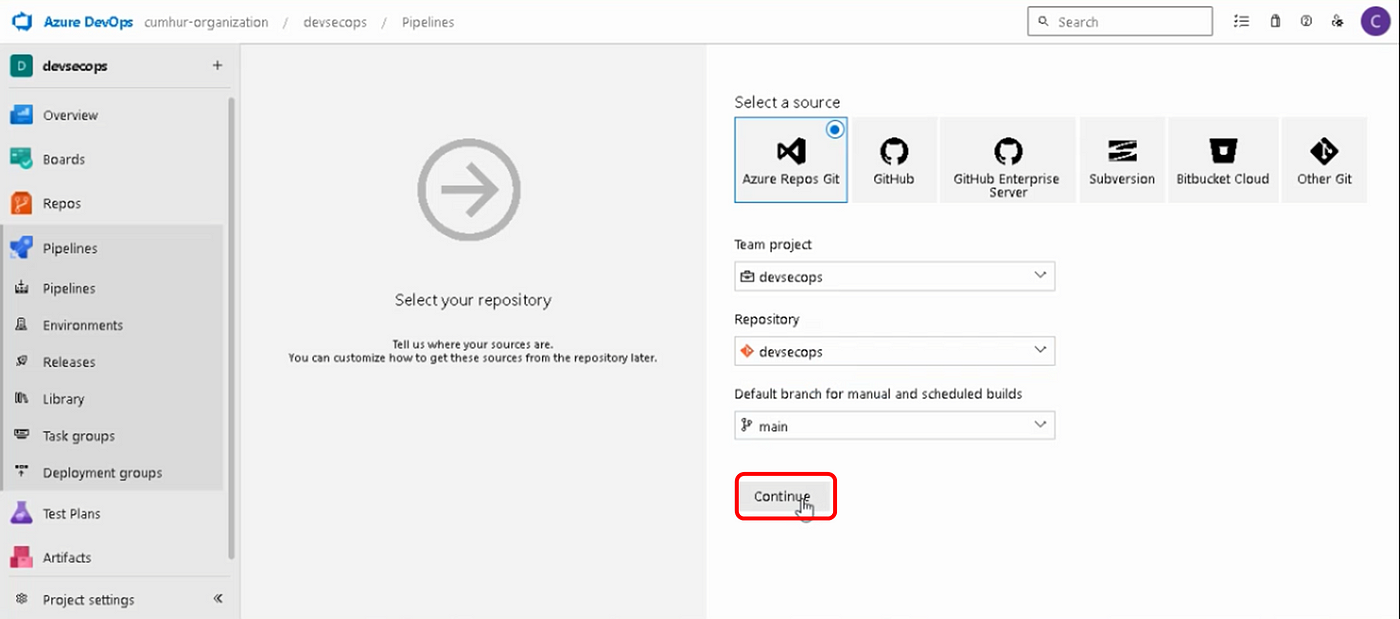Open the user settings icon in header
Screen dimensions: 1400x619
(x=1337, y=21)
